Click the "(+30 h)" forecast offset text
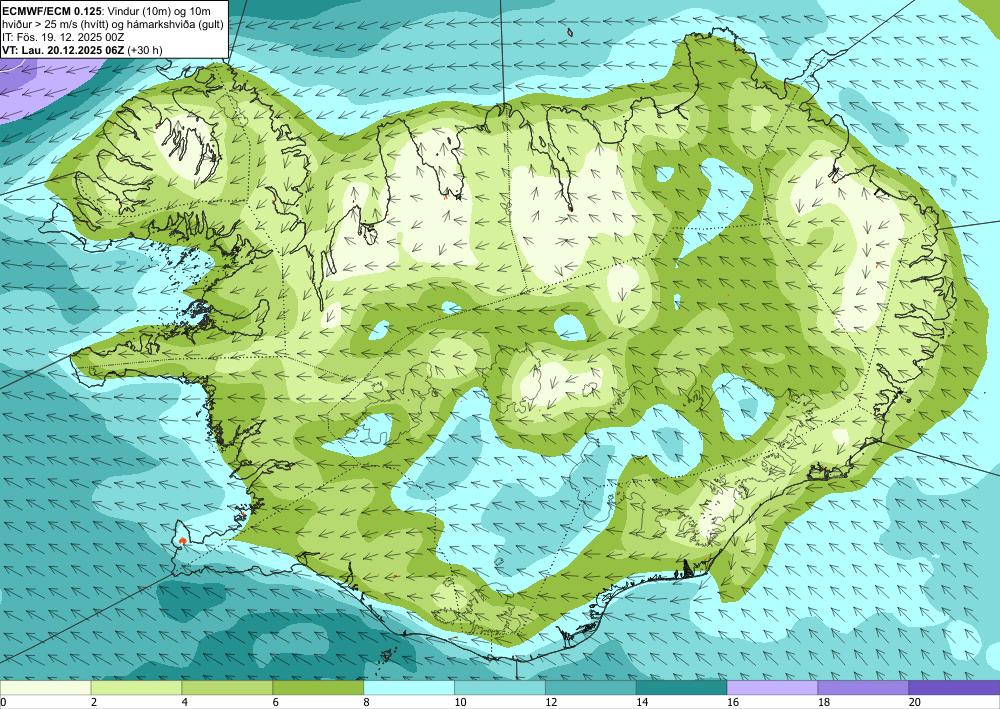The height and width of the screenshot is (709, 1000). (145, 50)
